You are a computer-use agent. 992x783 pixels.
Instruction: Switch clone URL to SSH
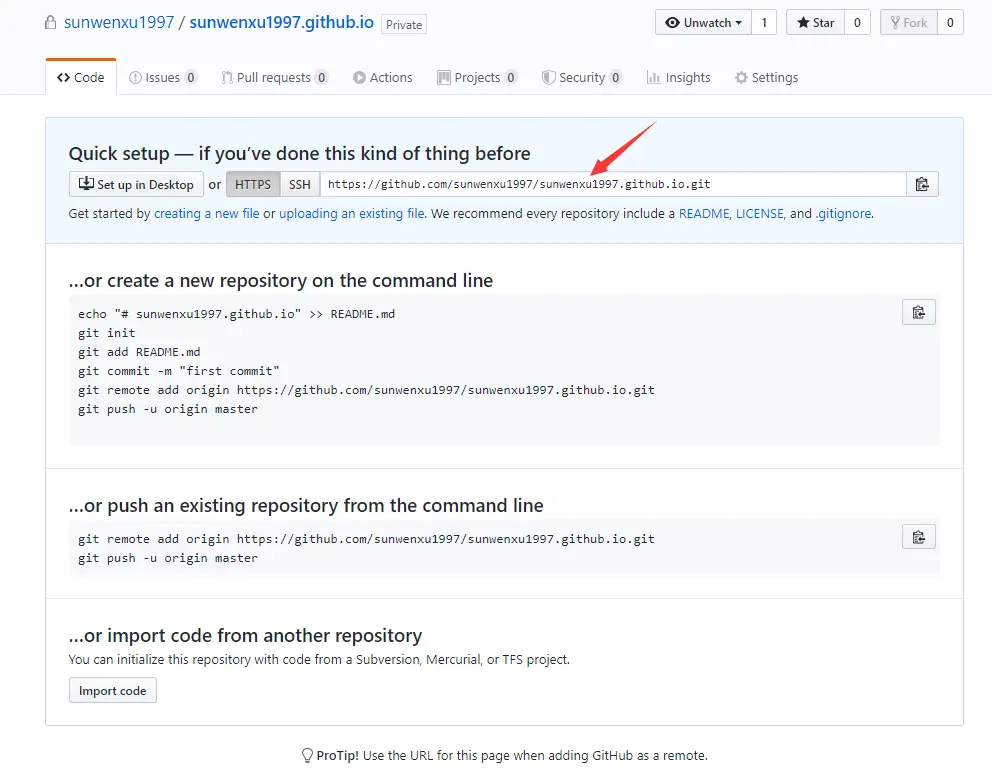[x=300, y=184]
